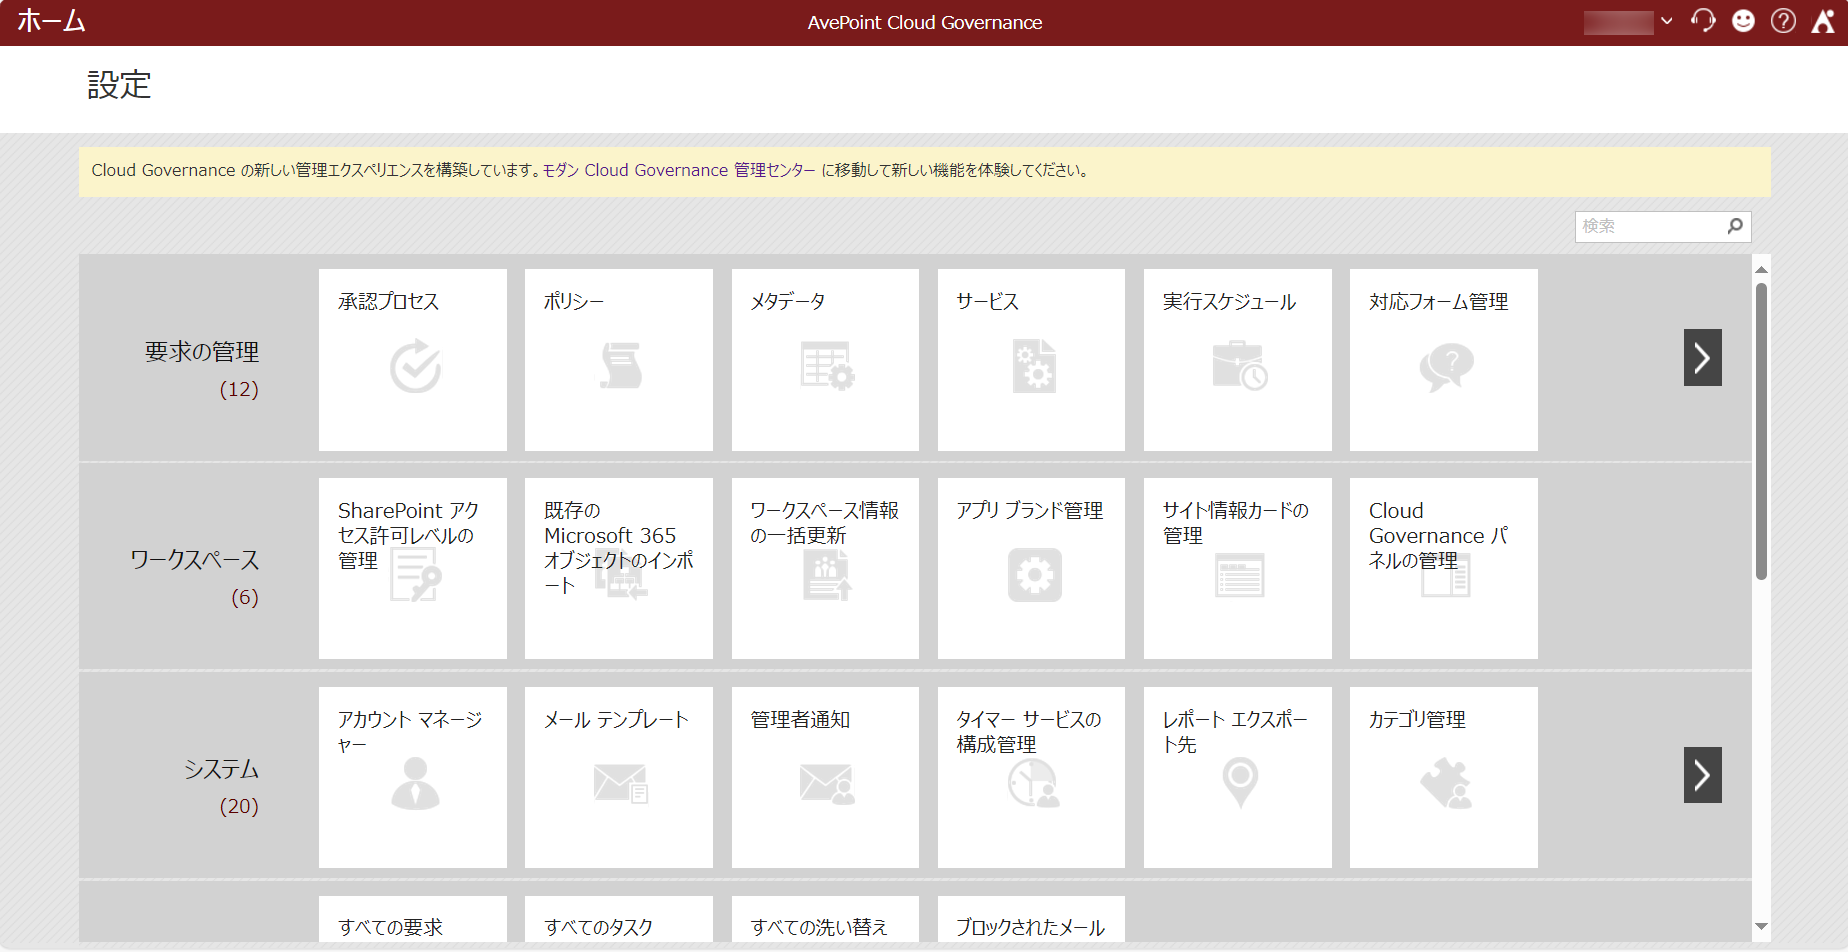The height and width of the screenshot is (952, 1848).
Task: Open the help question mark icon
Action: click(x=1783, y=21)
